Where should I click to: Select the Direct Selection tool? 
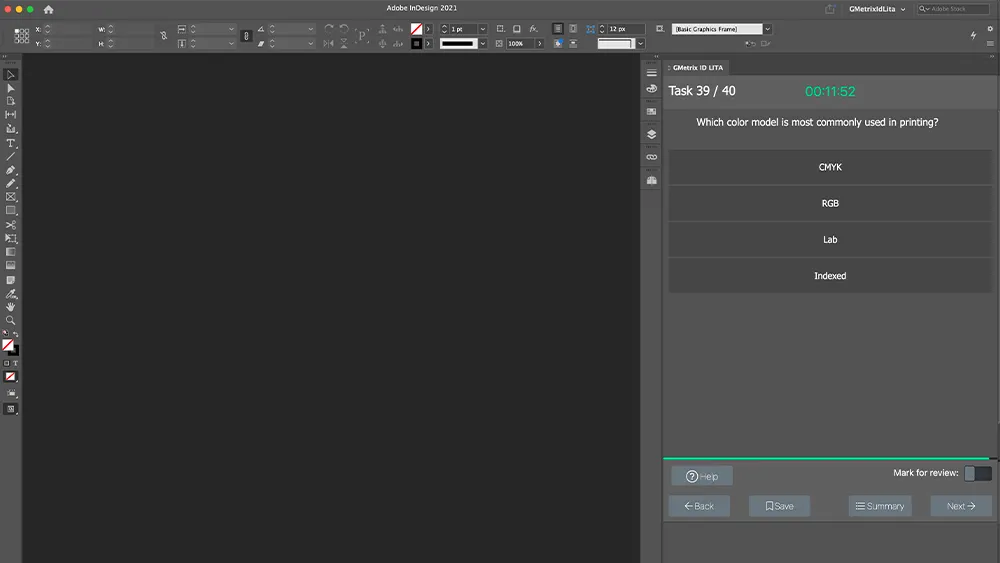click(11, 88)
